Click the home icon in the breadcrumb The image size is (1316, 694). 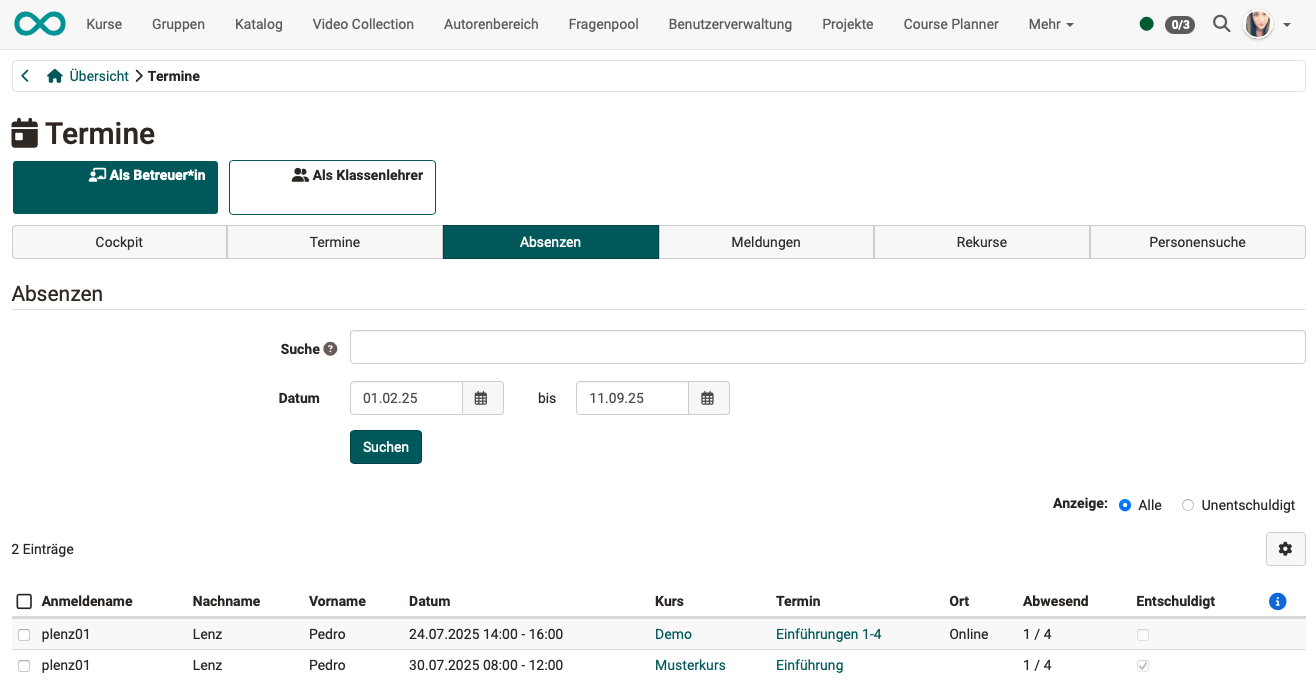tap(55, 75)
